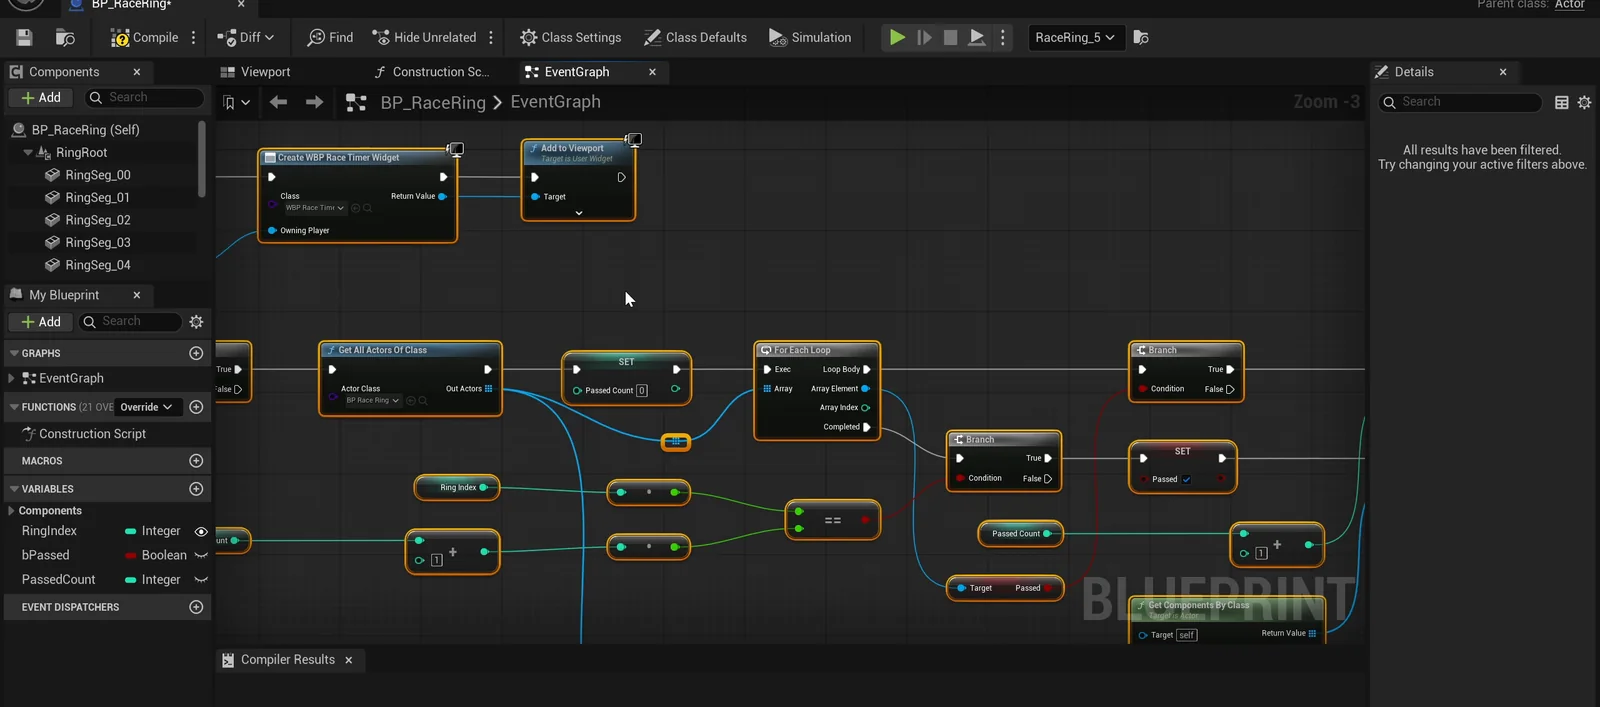Open RaceRing_5 debug object dropdown

point(1074,38)
